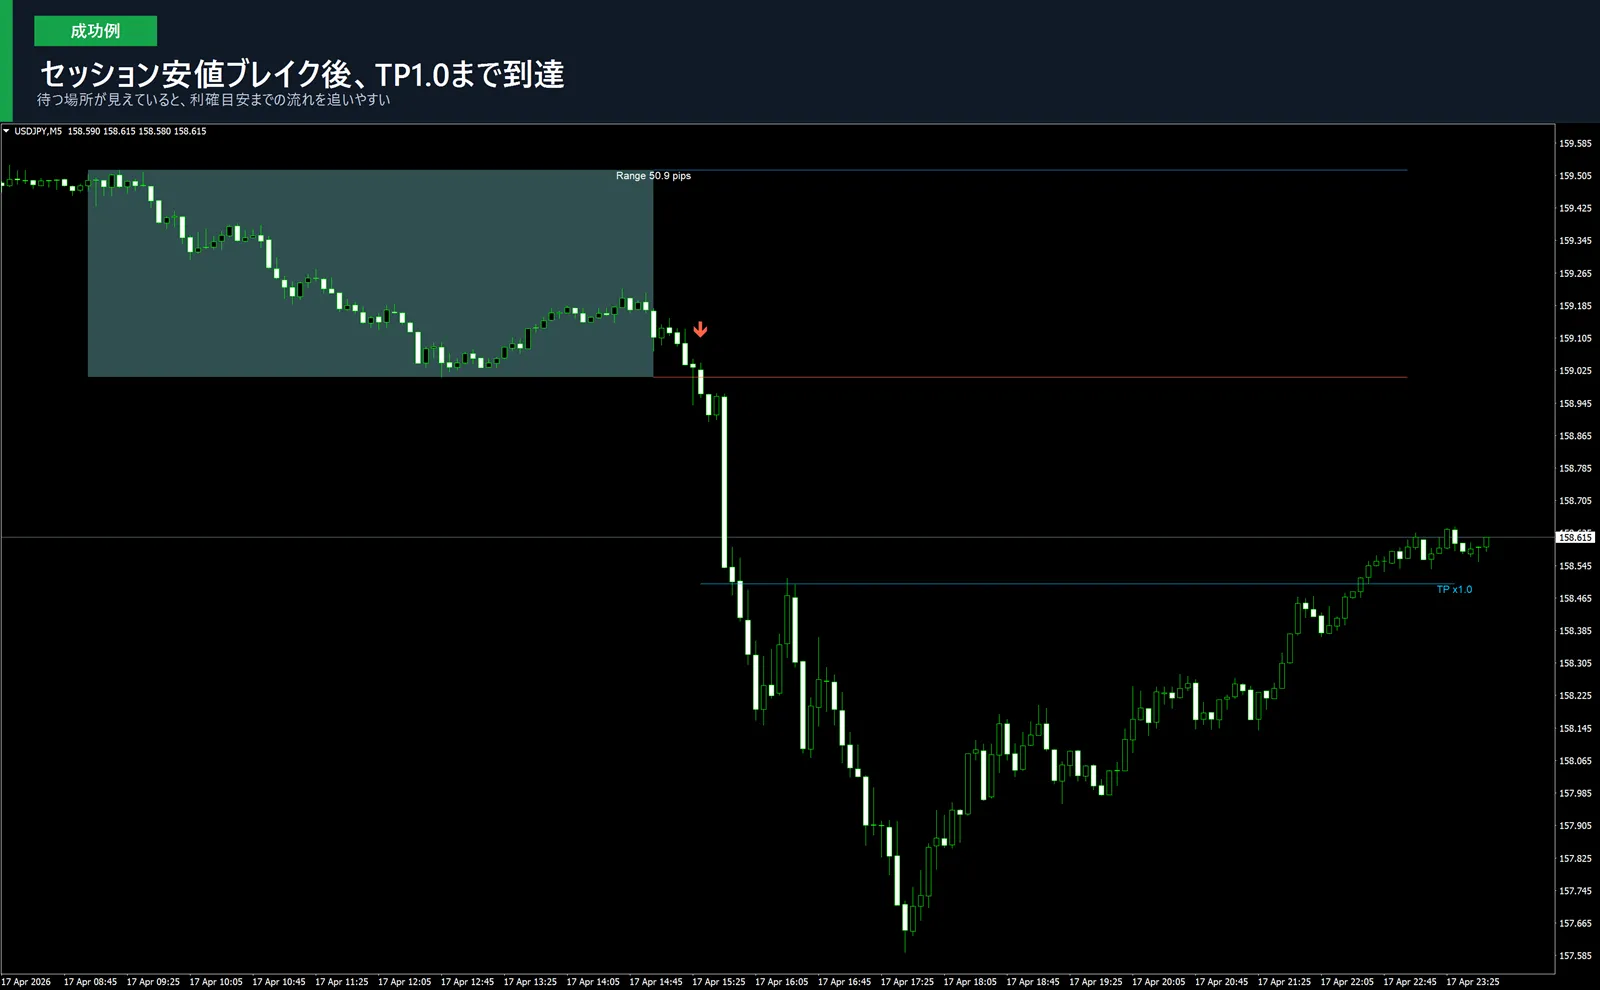The width and height of the screenshot is (1600, 990).
Task: Click the 158.545 price axis label
Action: tap(1575, 566)
